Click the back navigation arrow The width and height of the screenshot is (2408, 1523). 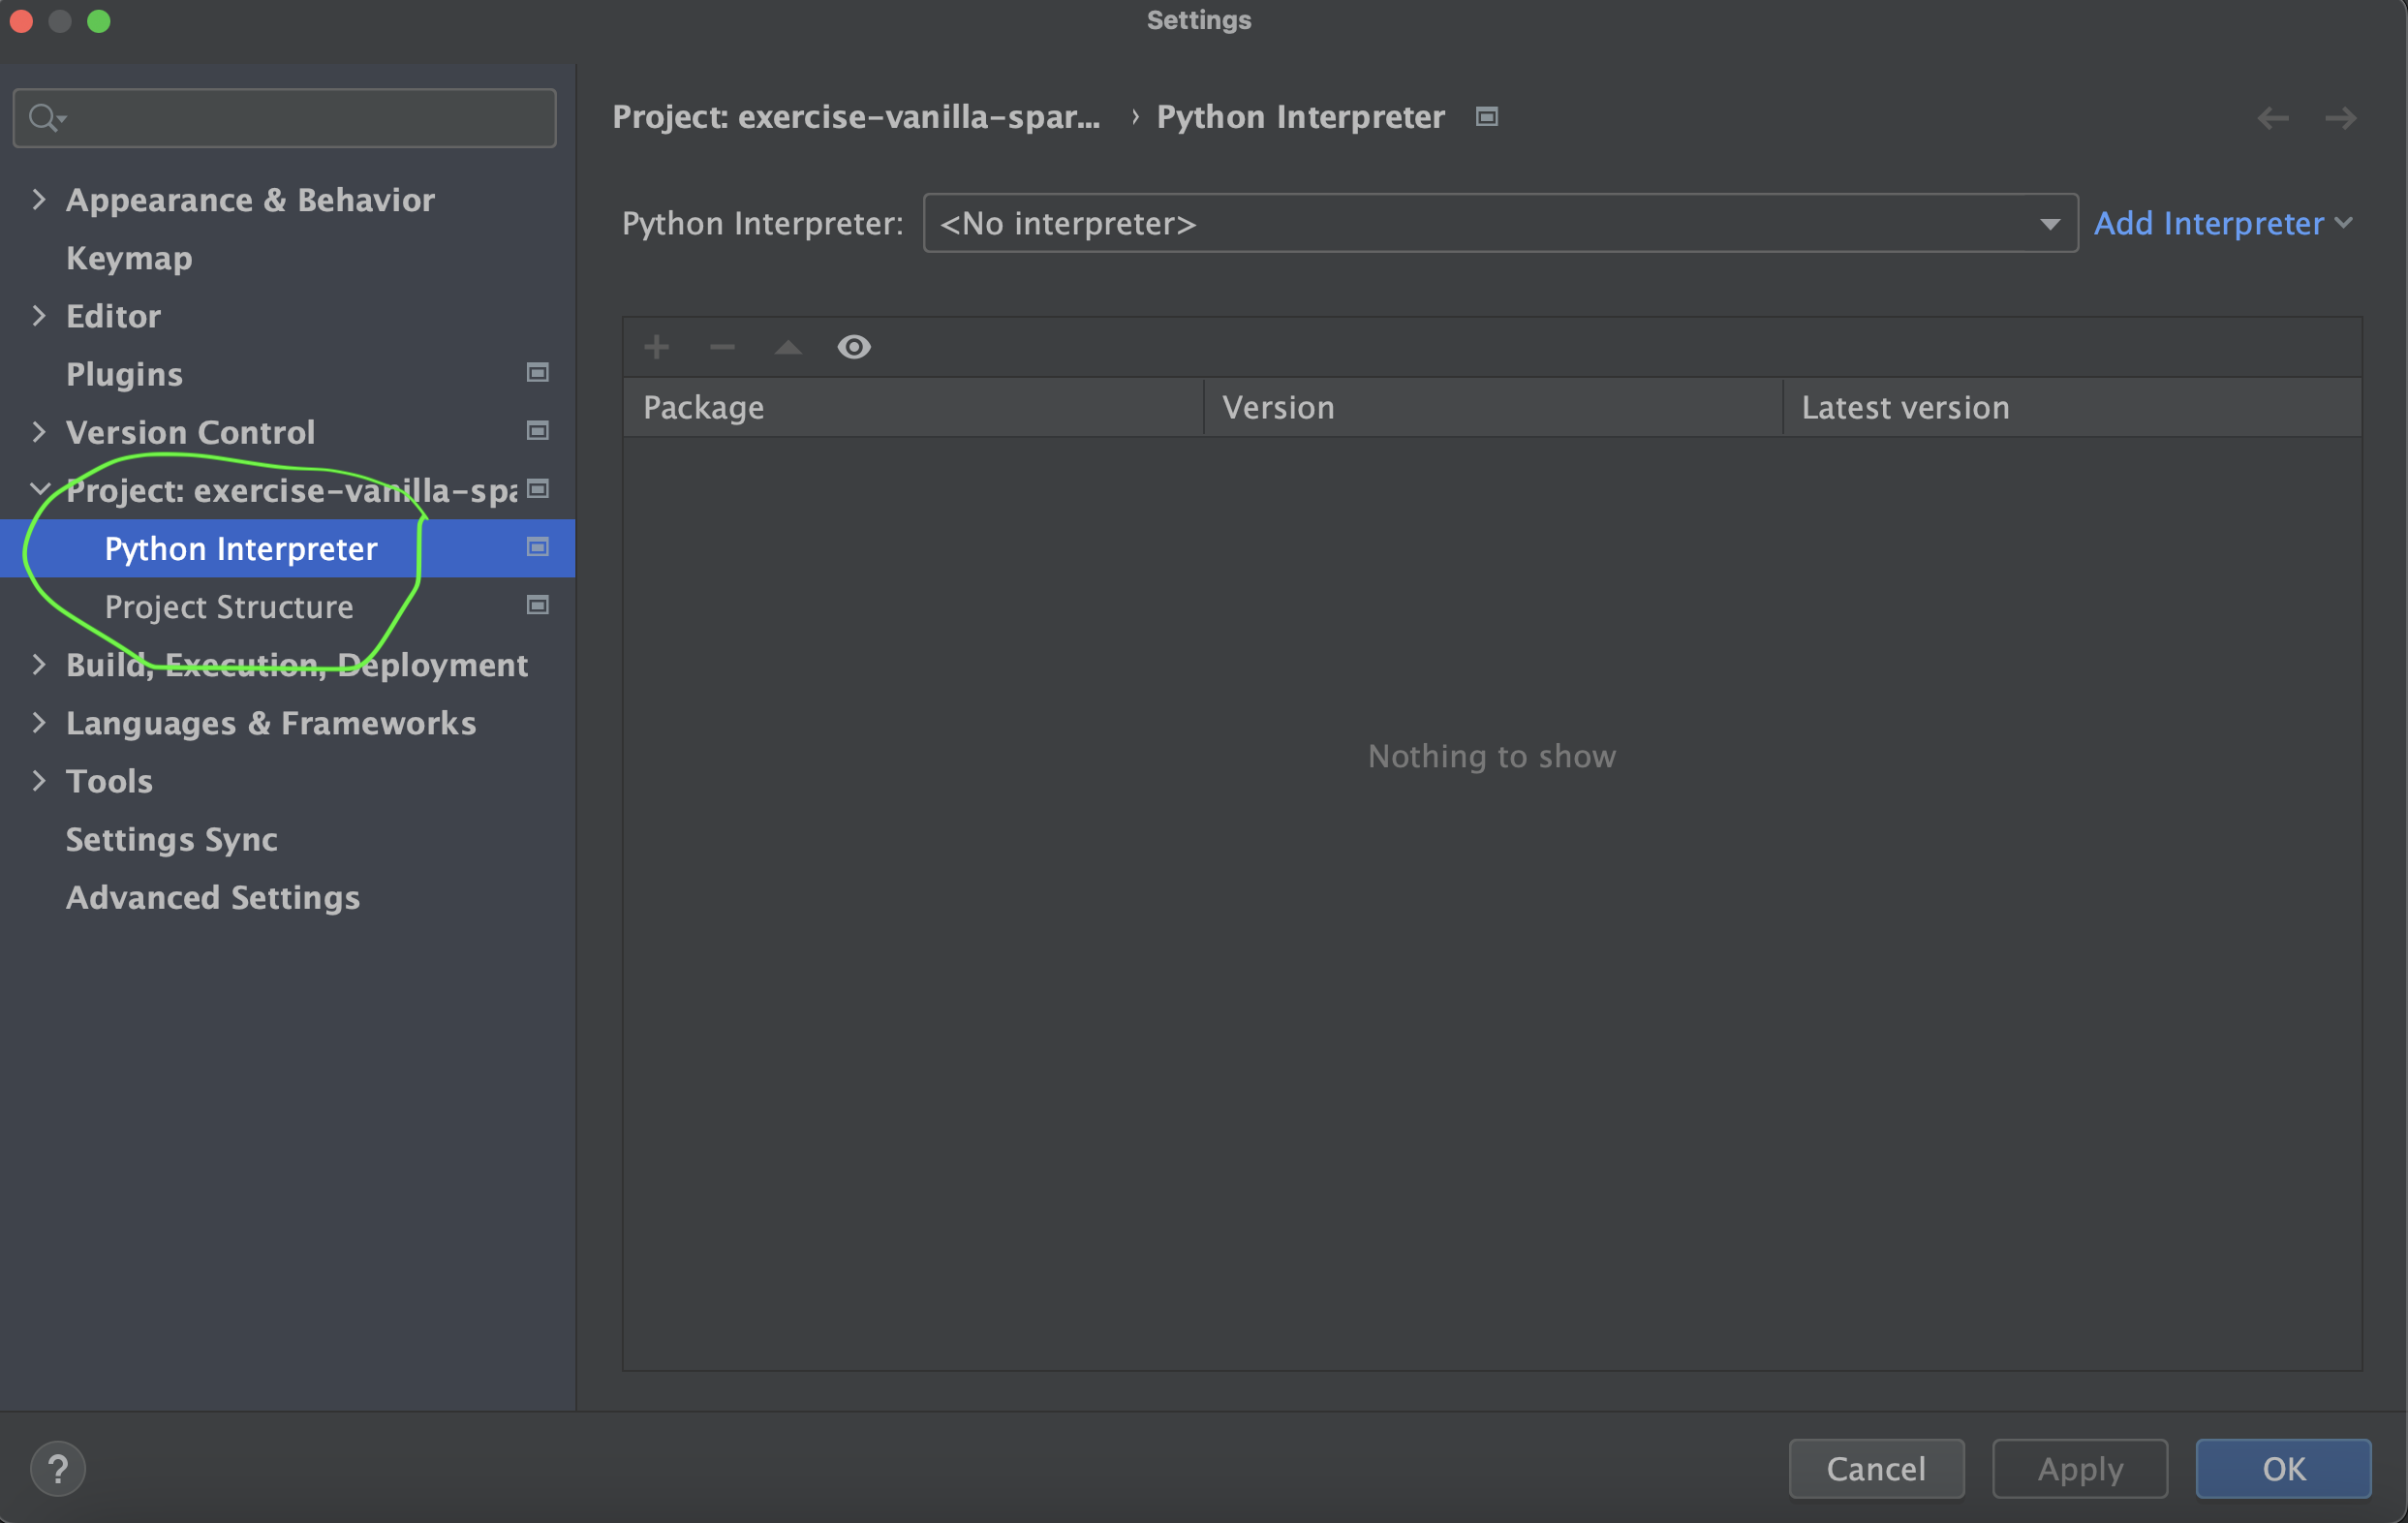click(x=2272, y=118)
